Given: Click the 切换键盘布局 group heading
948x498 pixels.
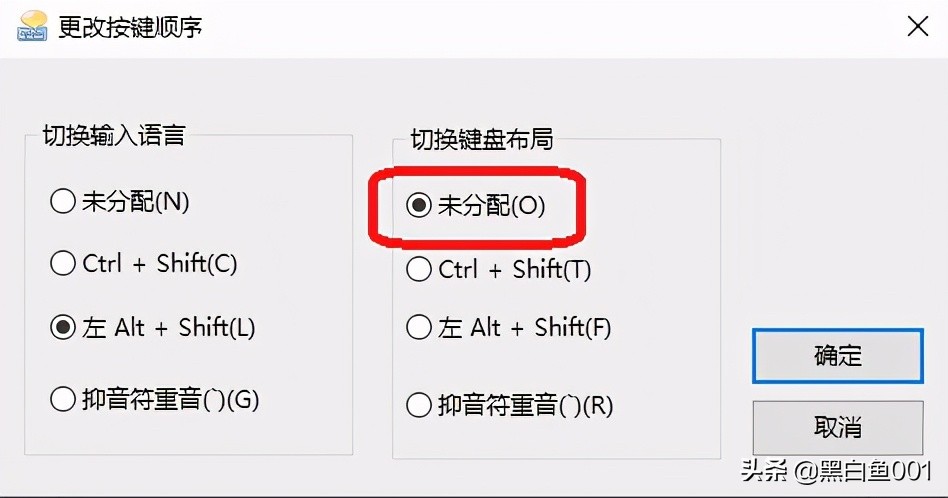Looking at the screenshot, I should pyautogui.click(x=481, y=139).
